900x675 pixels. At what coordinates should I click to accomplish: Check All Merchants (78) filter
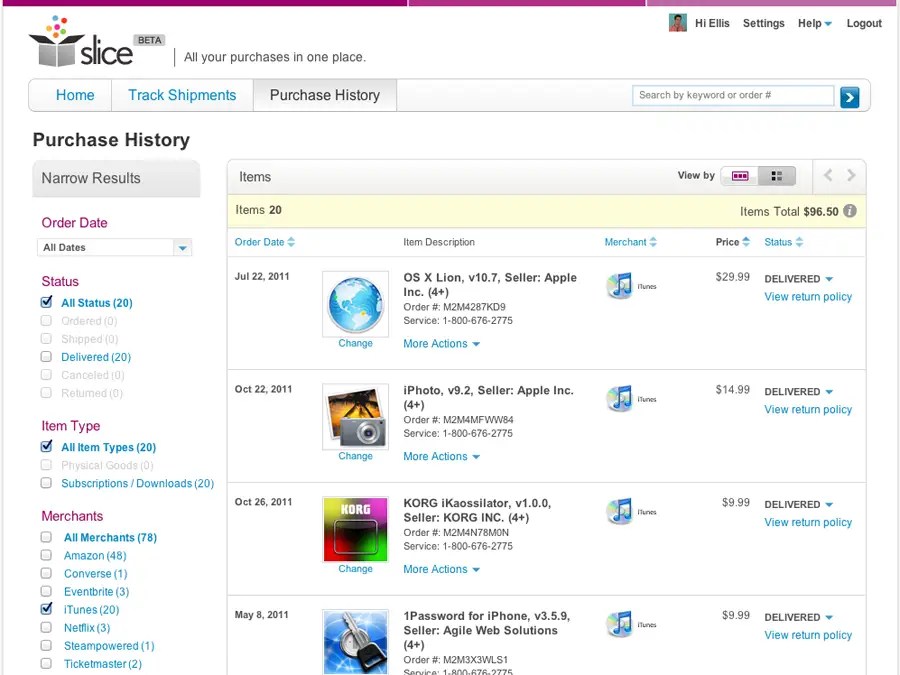point(46,537)
